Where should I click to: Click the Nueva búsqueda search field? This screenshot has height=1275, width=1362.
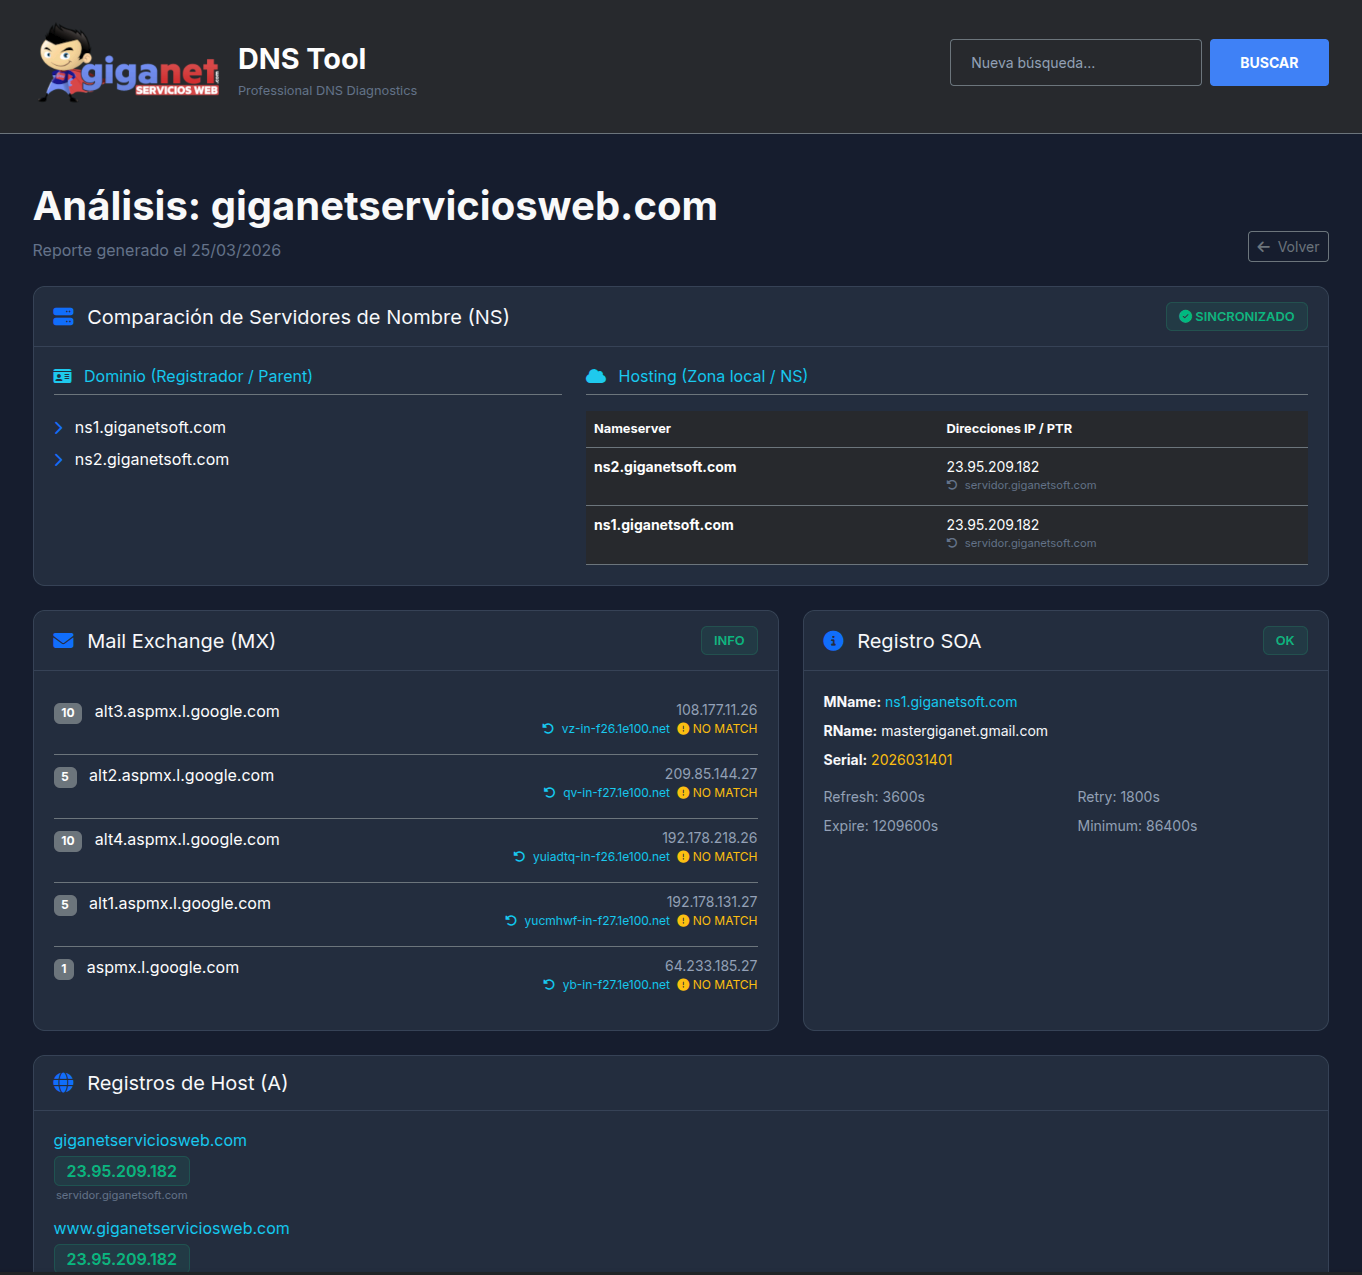pyautogui.click(x=1075, y=62)
